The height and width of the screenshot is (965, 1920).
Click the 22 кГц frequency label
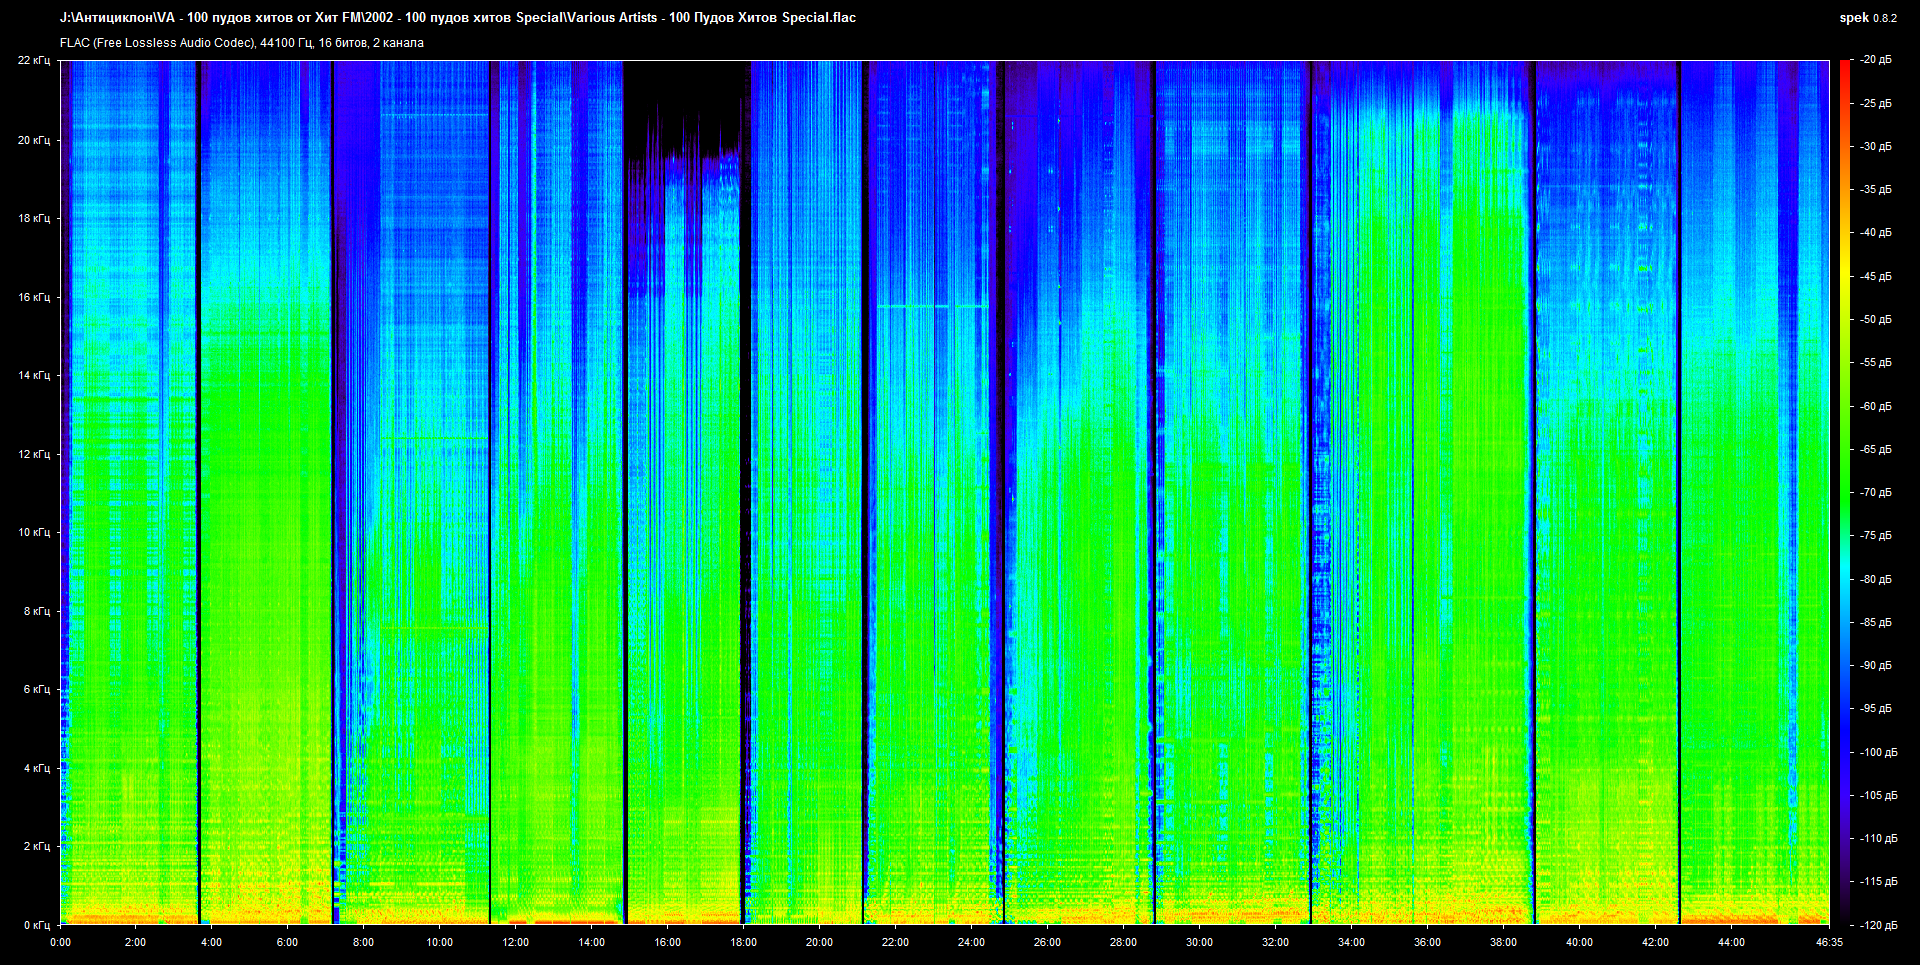tap(33, 61)
